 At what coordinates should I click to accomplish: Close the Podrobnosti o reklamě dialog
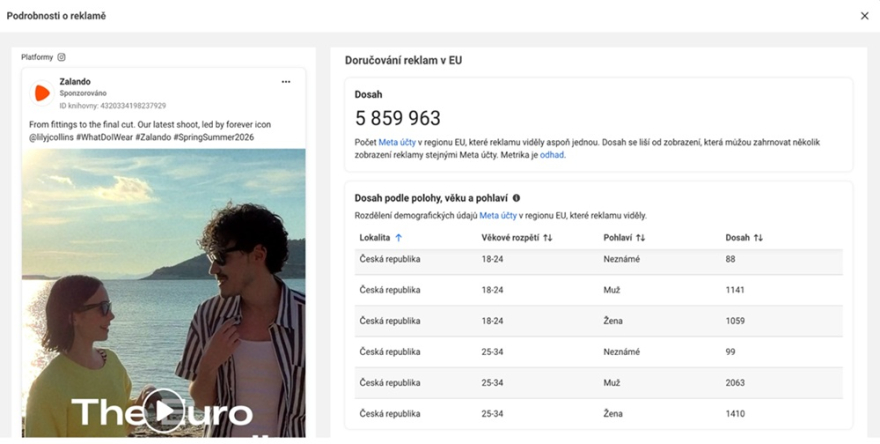click(864, 16)
